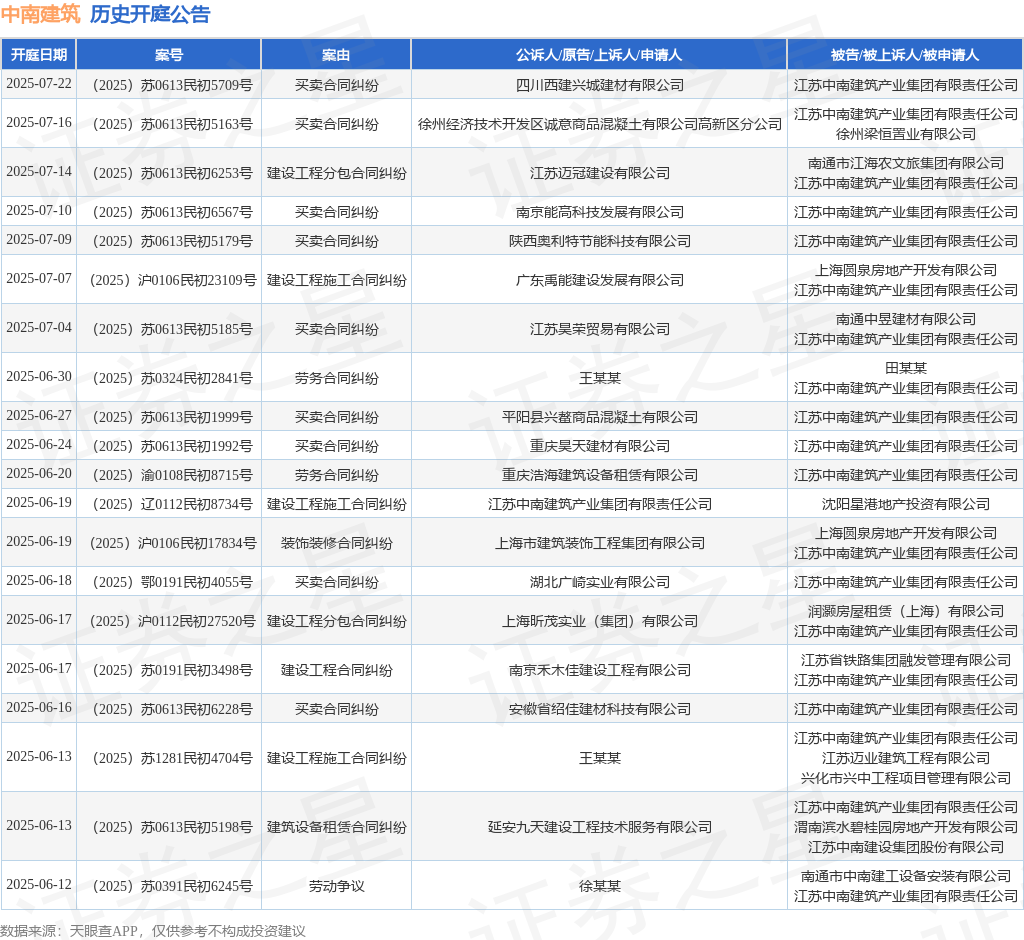Click plaintiff 平阳县兴鳌商品混凝土有限公司

[x=600, y=417]
